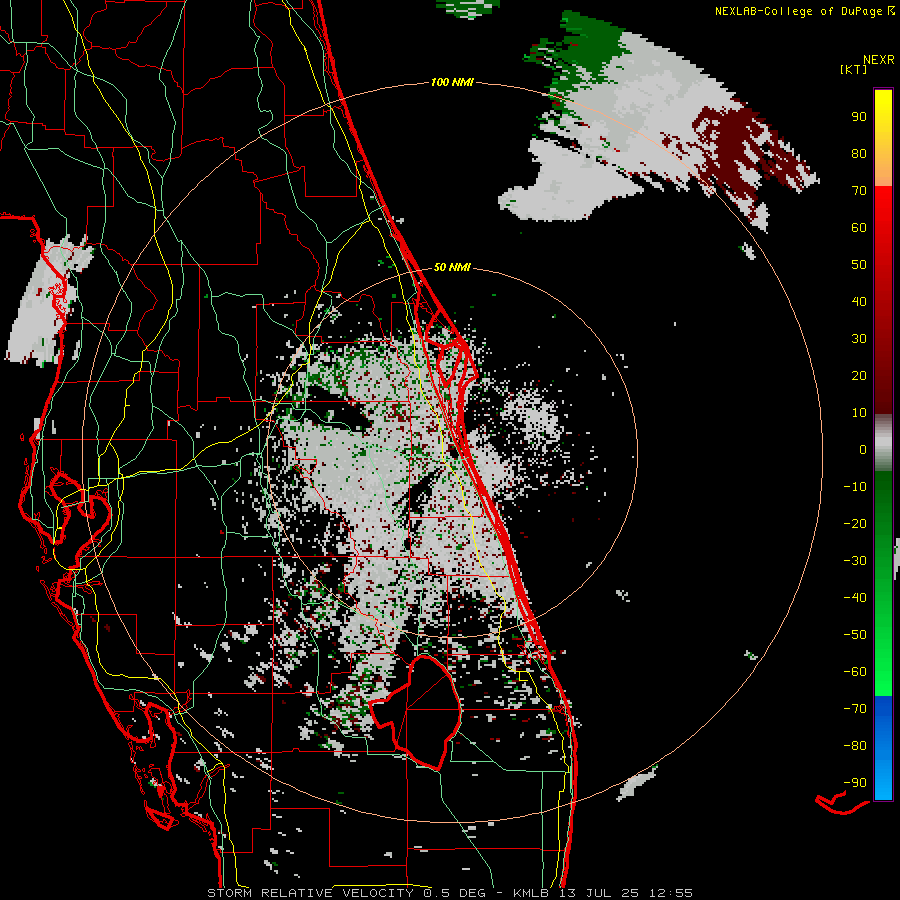
Task: Select the positive 80 knot scale value
Action: tap(859, 154)
